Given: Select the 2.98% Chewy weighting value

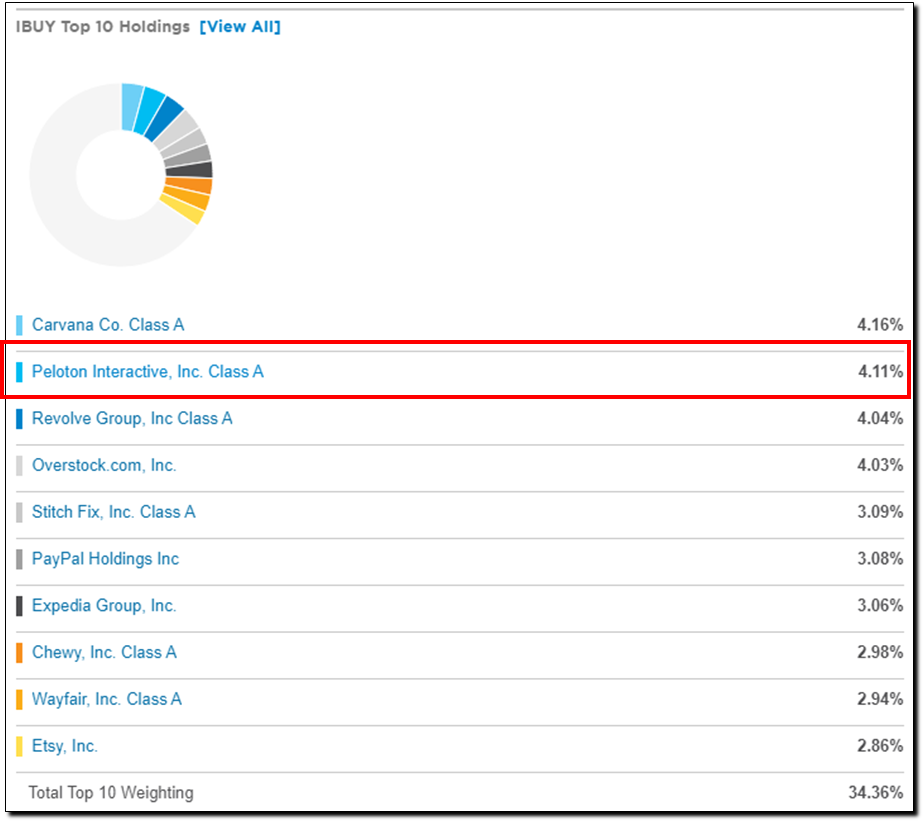Looking at the screenshot, I should [x=880, y=652].
